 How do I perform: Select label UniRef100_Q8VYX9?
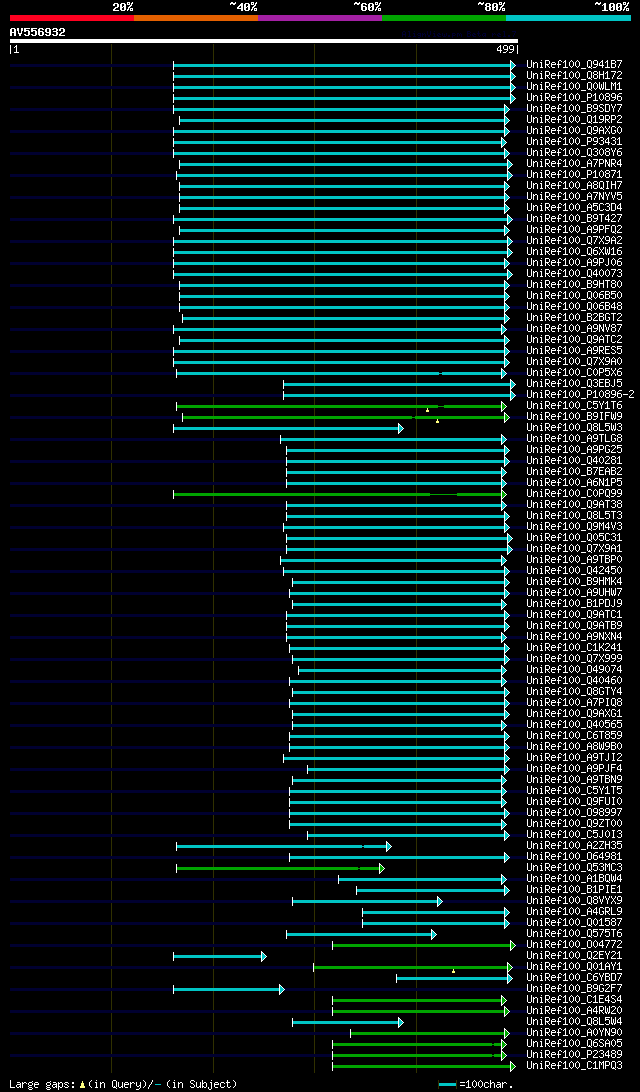pyautogui.click(x=575, y=900)
